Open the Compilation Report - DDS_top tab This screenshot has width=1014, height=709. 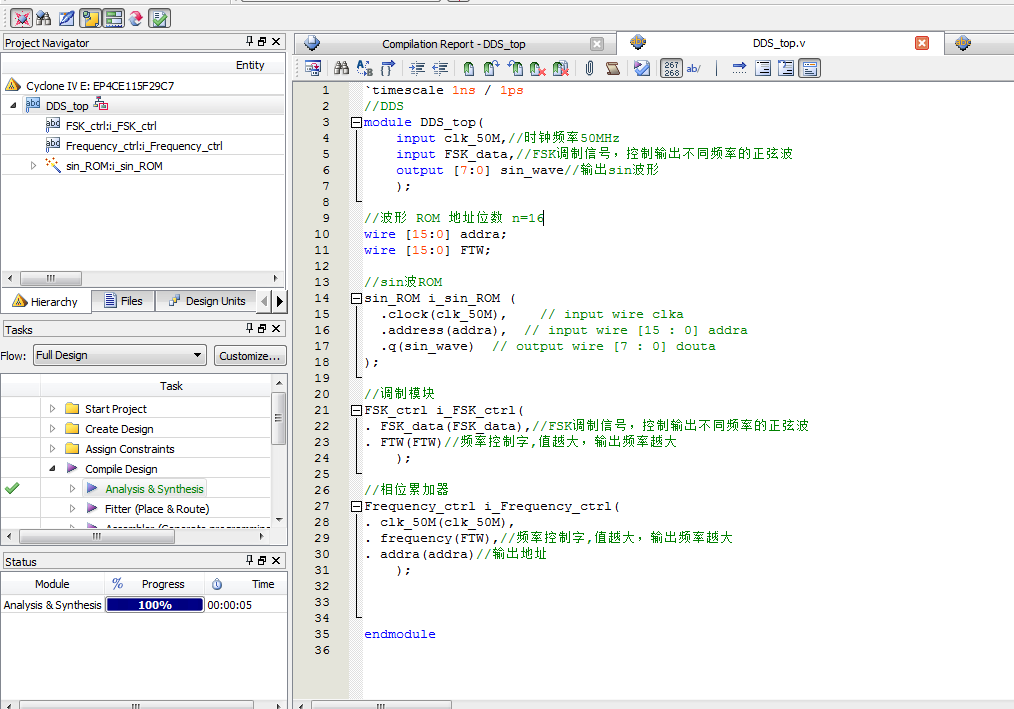[453, 44]
